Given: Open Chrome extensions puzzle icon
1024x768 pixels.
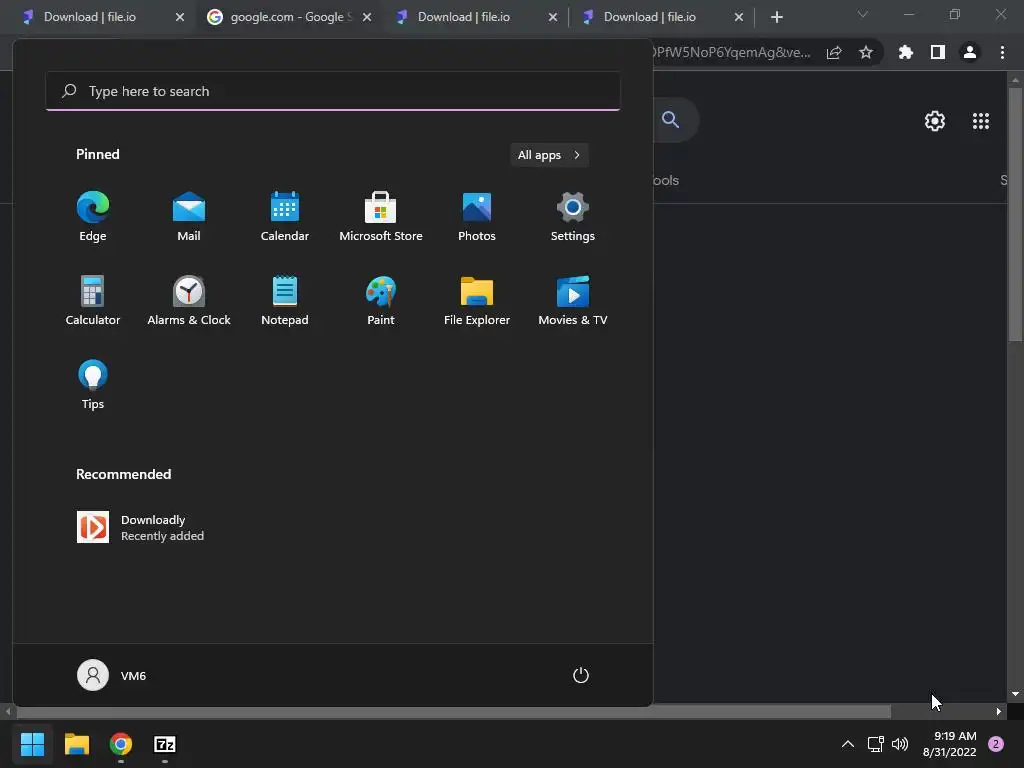Looking at the screenshot, I should point(906,53).
